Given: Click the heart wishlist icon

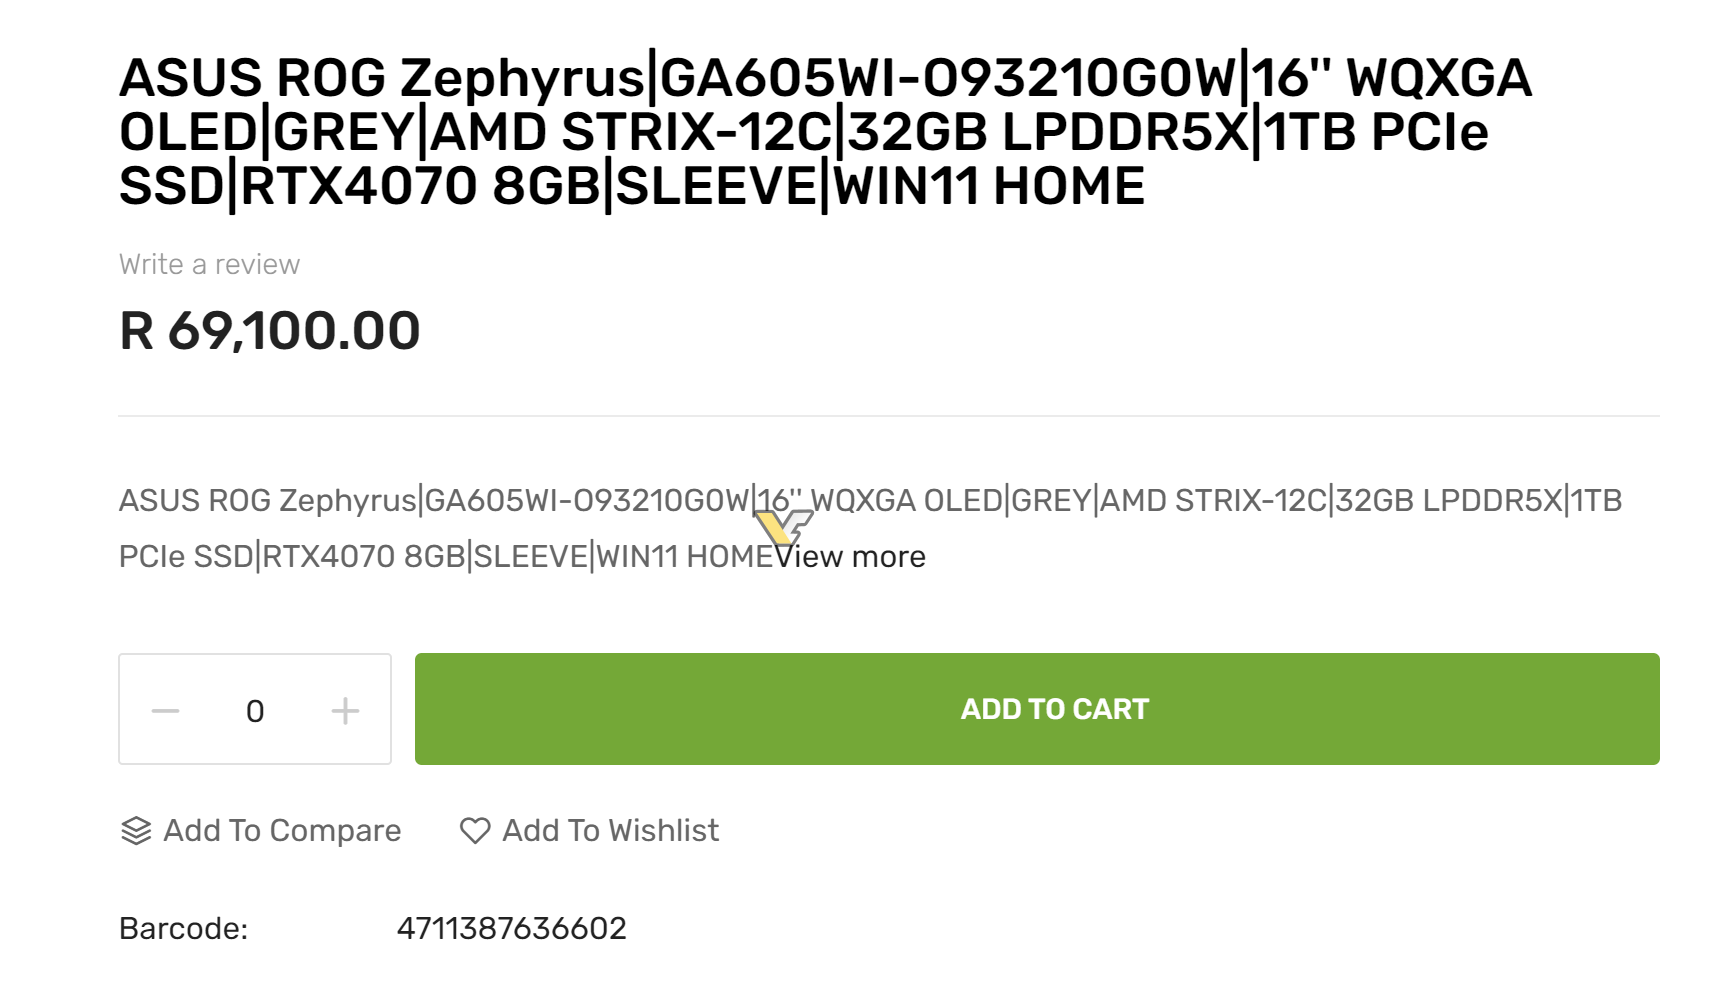Looking at the screenshot, I should 475,831.
